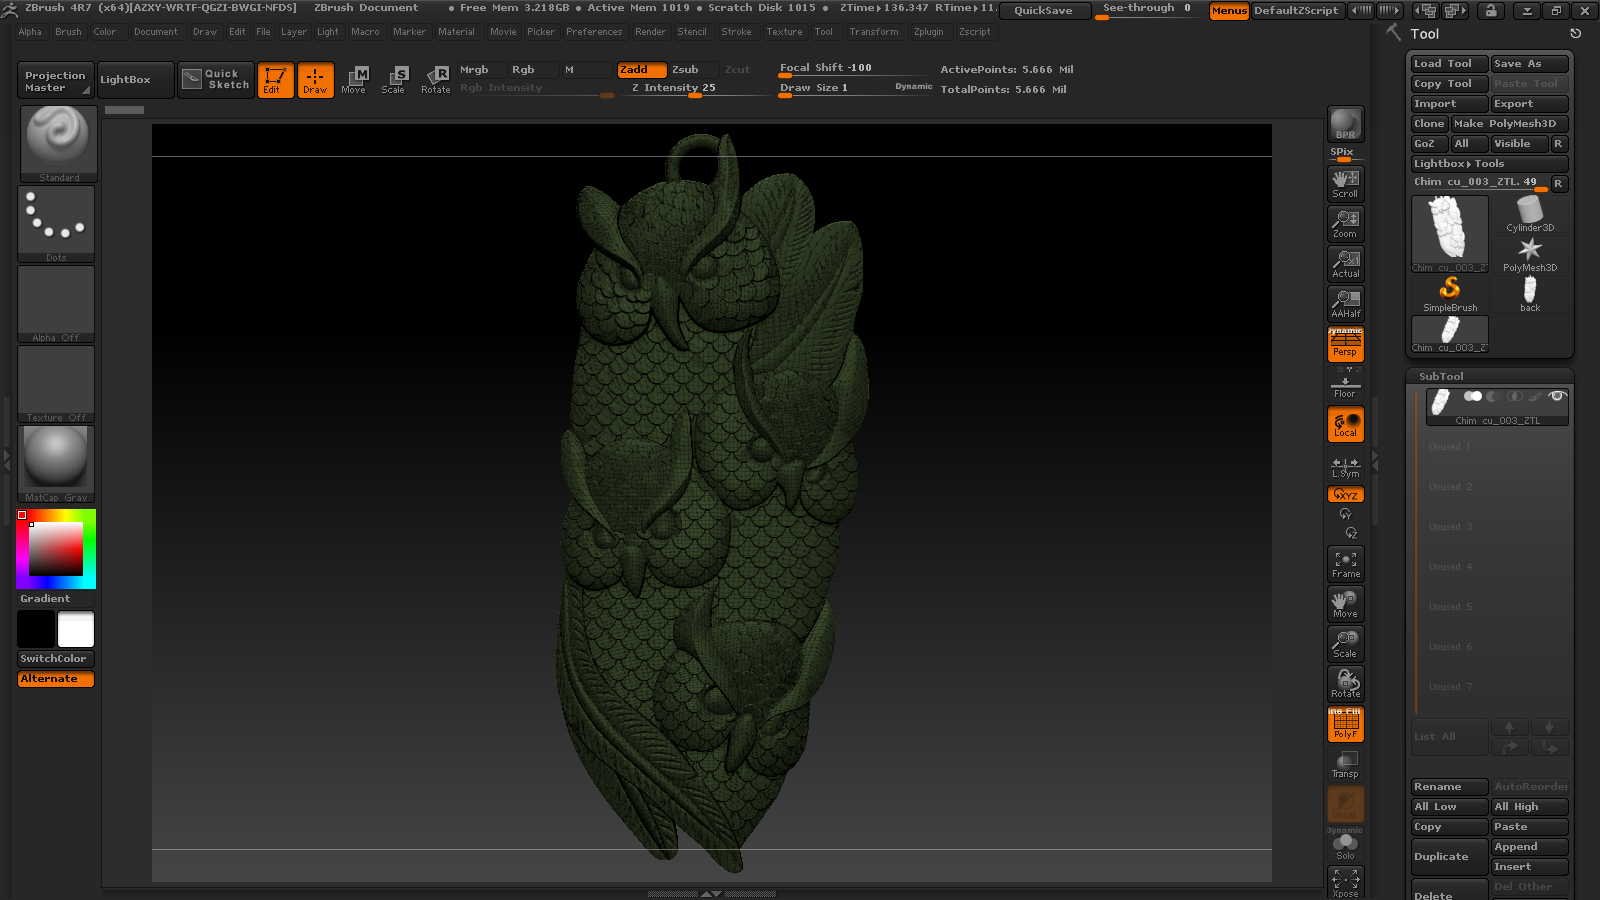Click the Frame view icon
This screenshot has height=900, width=1600.
point(1345,564)
